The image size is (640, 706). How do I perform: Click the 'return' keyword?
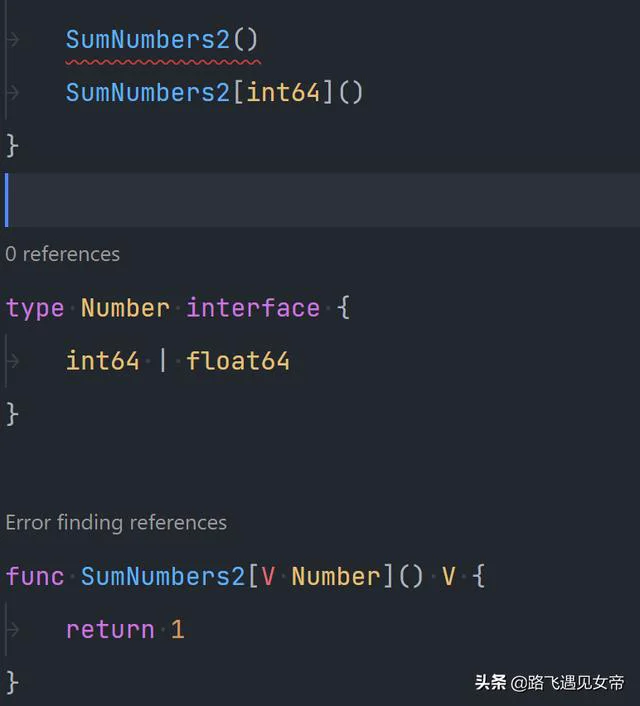pyautogui.click(x=110, y=630)
